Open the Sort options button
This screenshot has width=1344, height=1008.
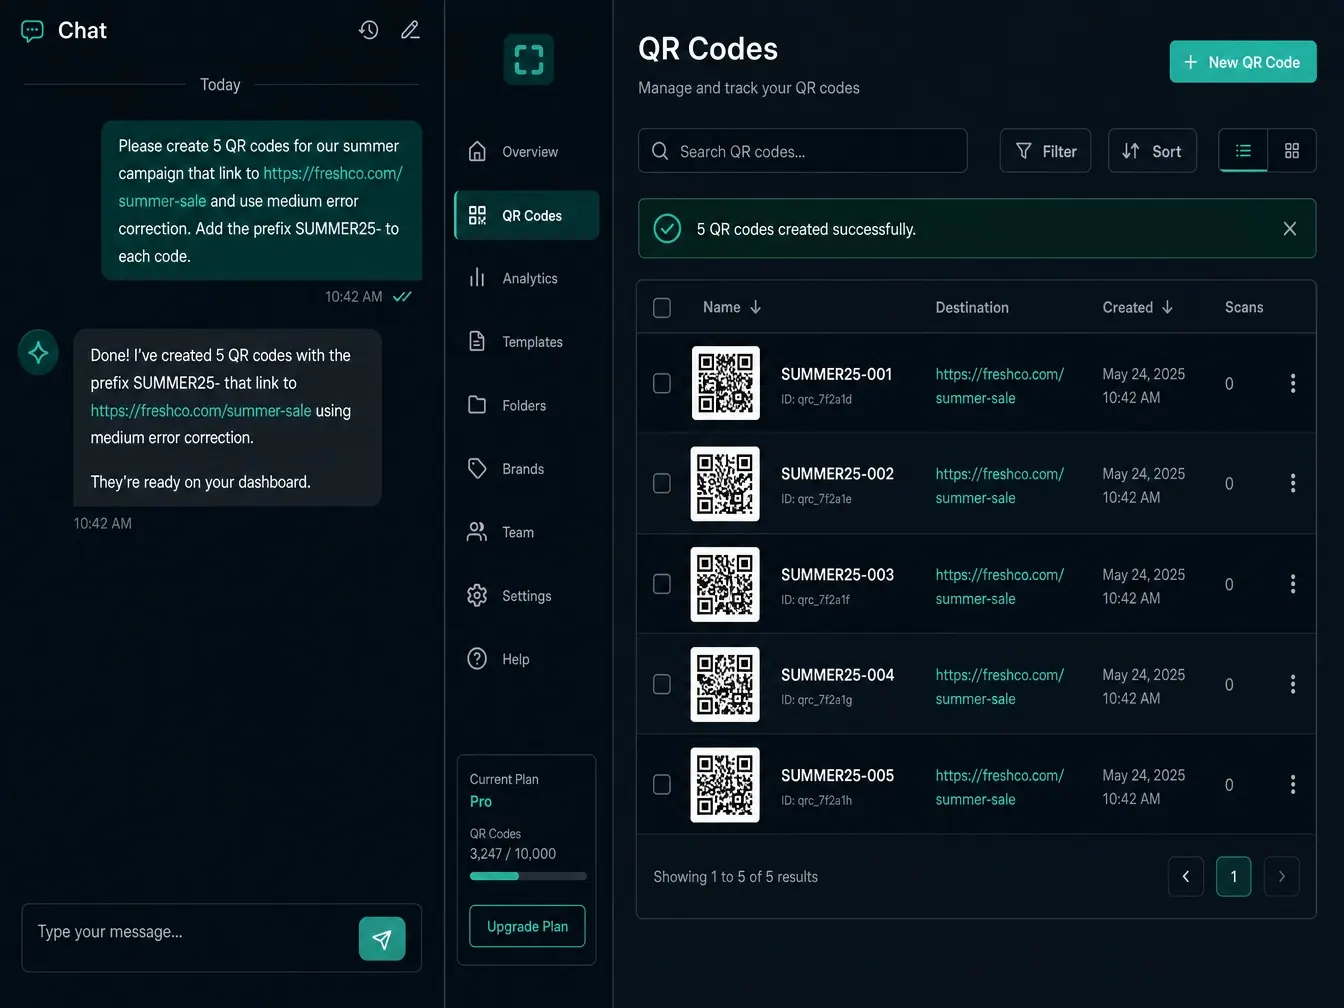pos(1152,151)
